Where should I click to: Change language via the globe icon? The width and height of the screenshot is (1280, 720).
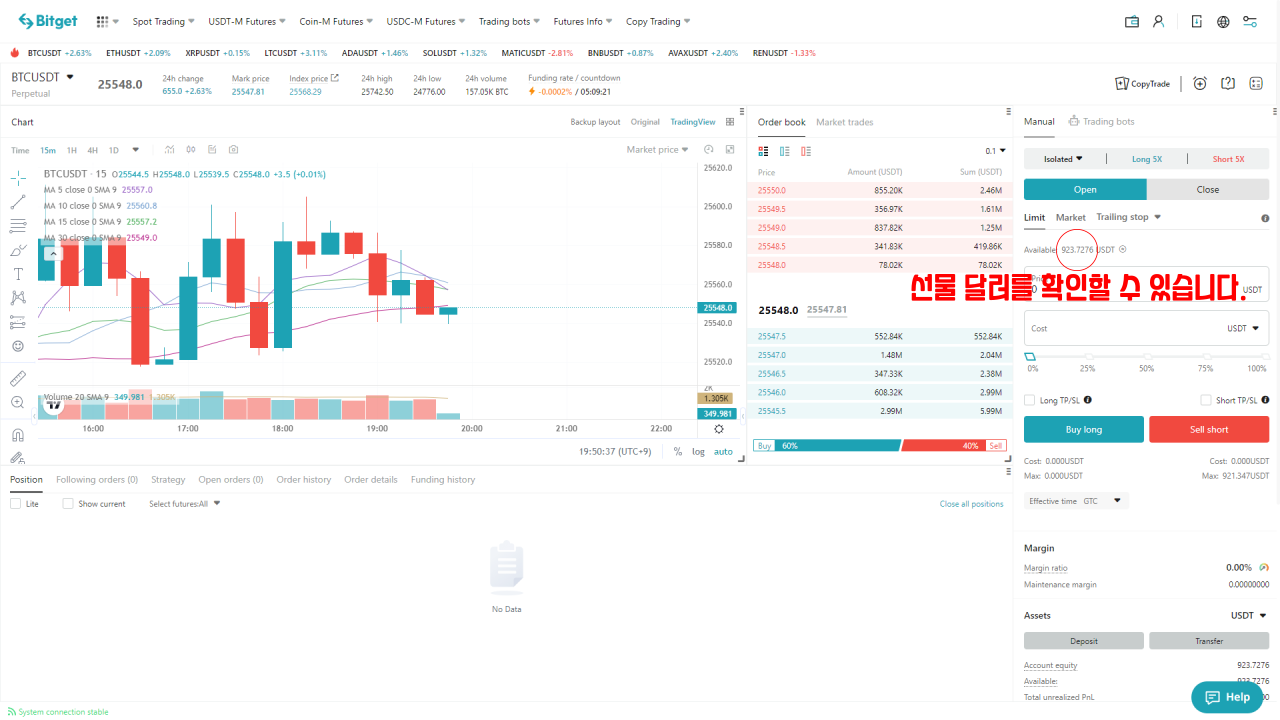1223,21
